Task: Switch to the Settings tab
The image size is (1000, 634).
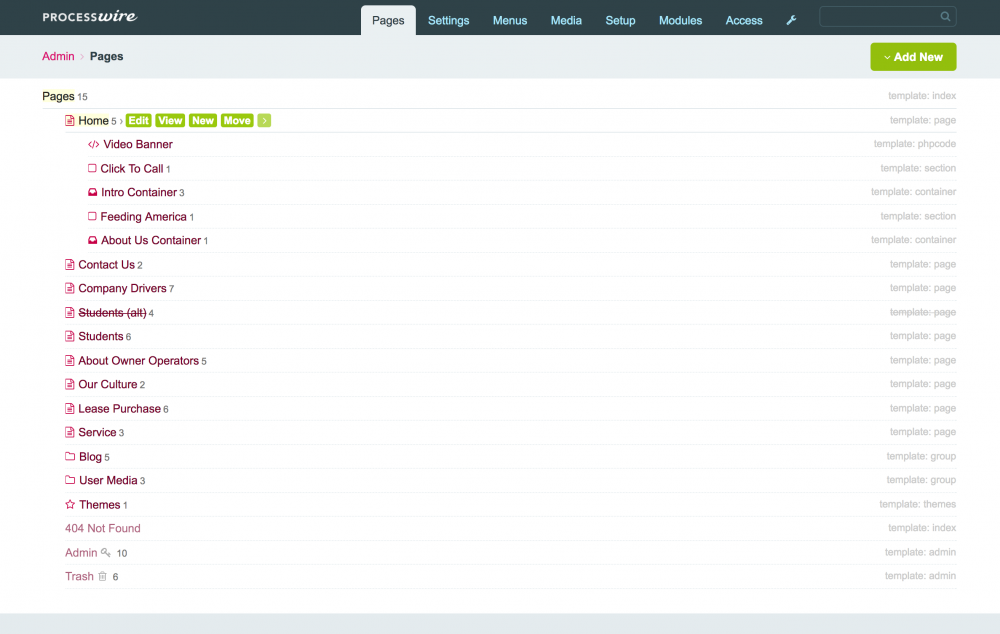Action: pos(448,20)
